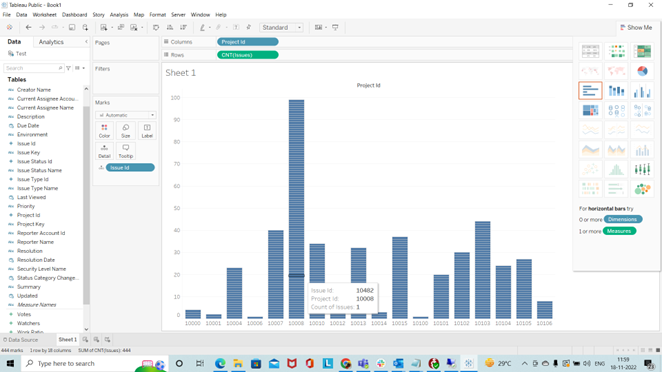Image resolution: width=662 pixels, height=372 pixels.
Task: Select the packed bubbles chart in Show Me
Action: click(642, 189)
